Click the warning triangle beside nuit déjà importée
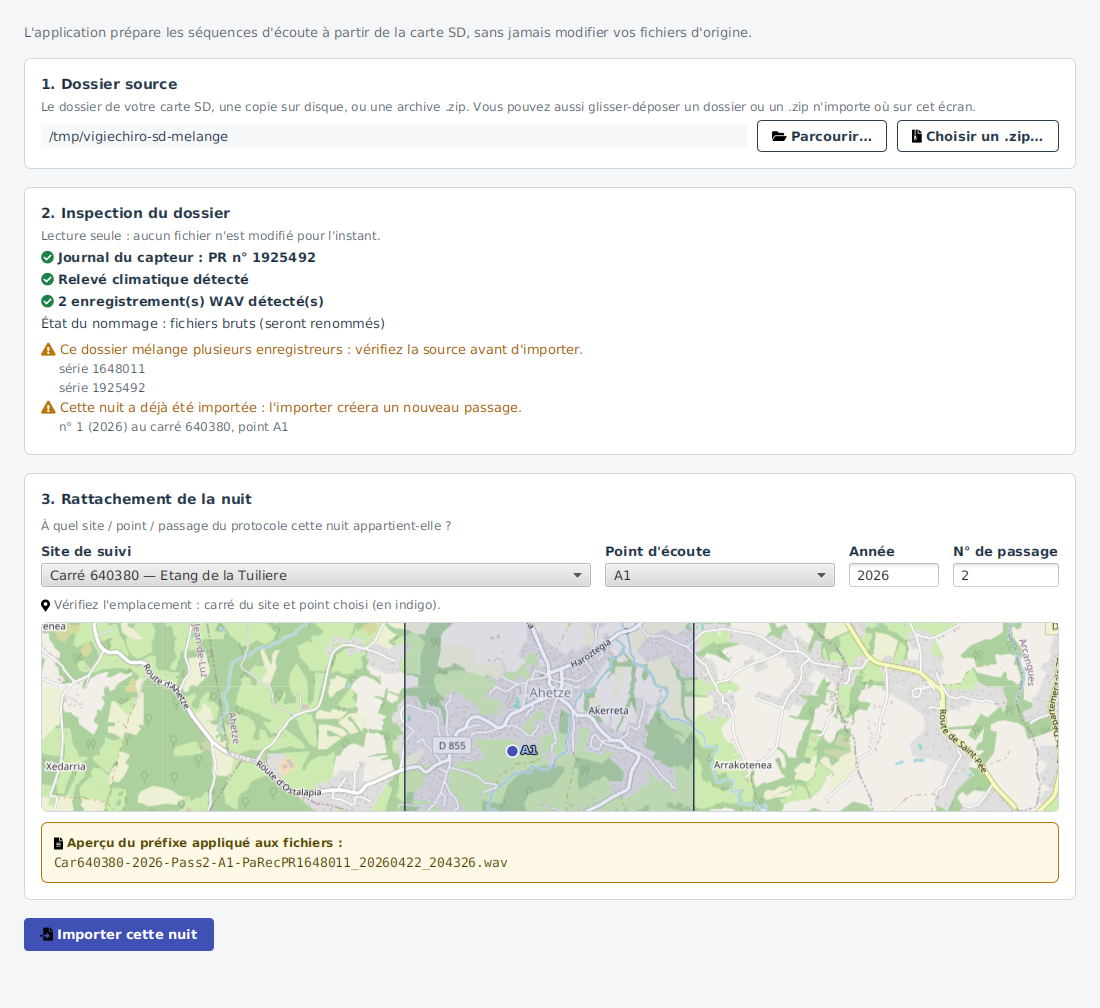This screenshot has height=1008, width=1100. pyautogui.click(x=48, y=408)
